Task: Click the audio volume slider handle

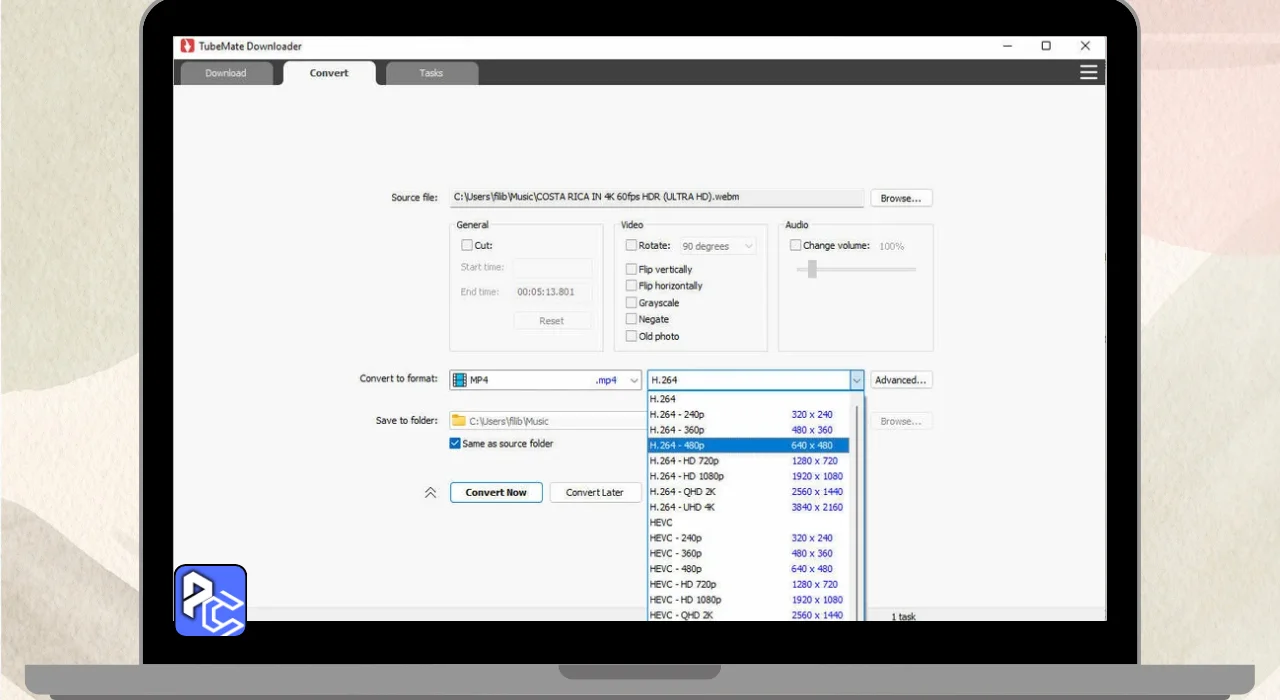Action: pos(812,269)
